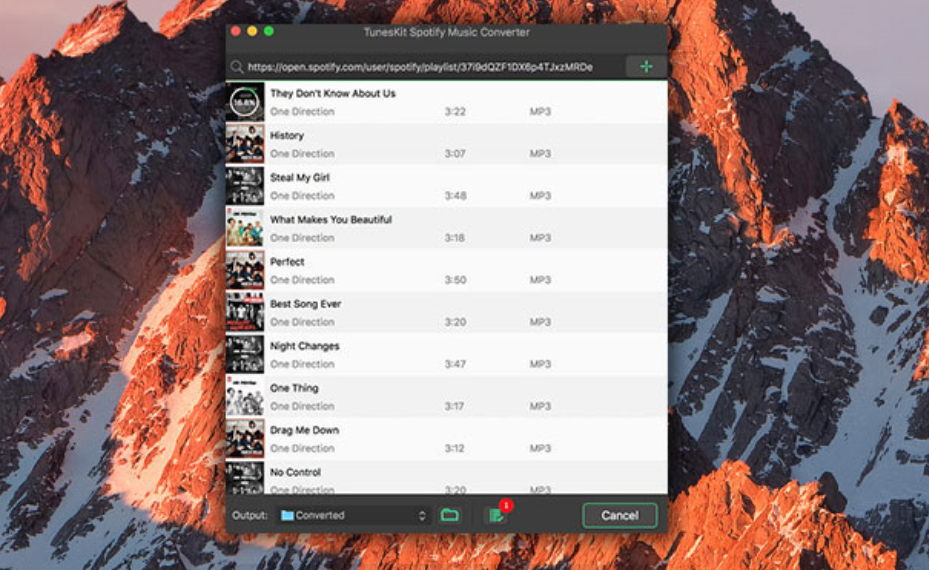Click One Direction artist under Drag Me Down
Image resolution: width=929 pixels, height=570 pixels.
(x=302, y=448)
